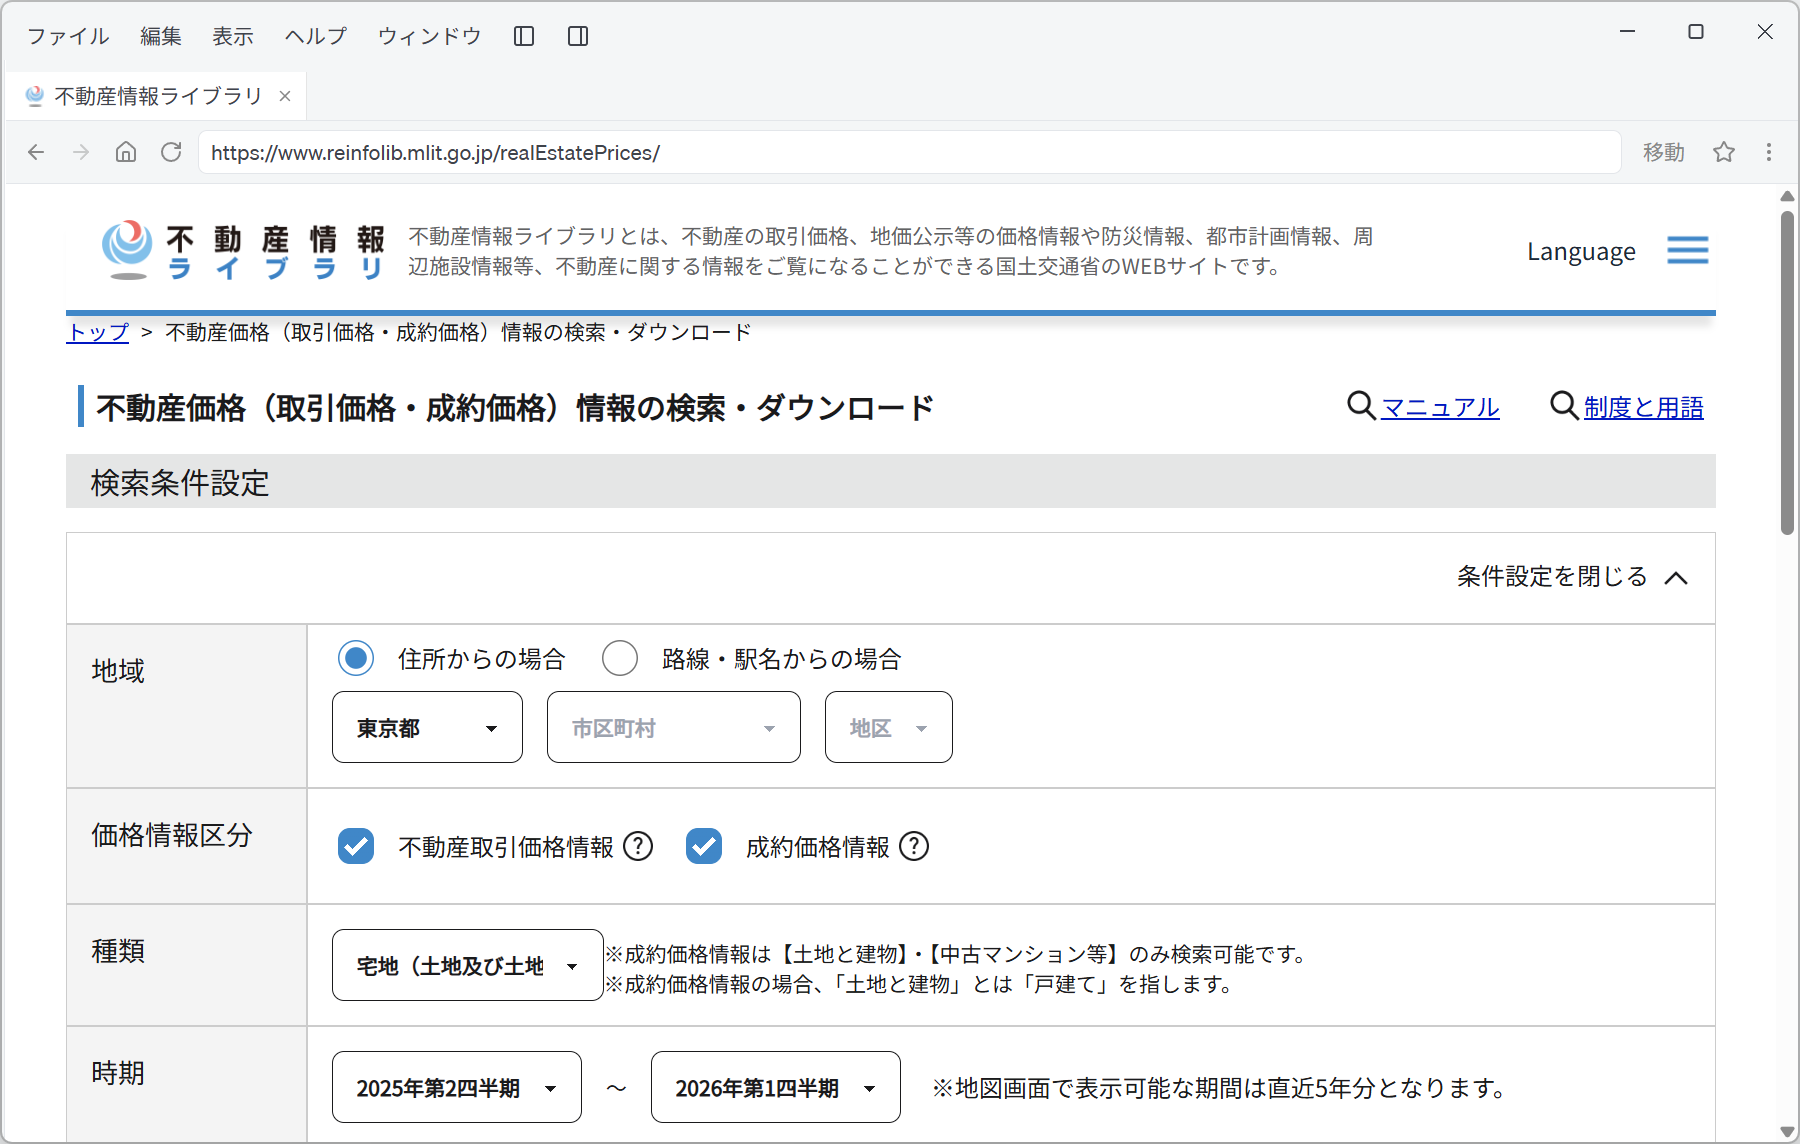1800x1144 pixels.
Task: Click the scrollbar down arrow
Action: coord(1787,1132)
